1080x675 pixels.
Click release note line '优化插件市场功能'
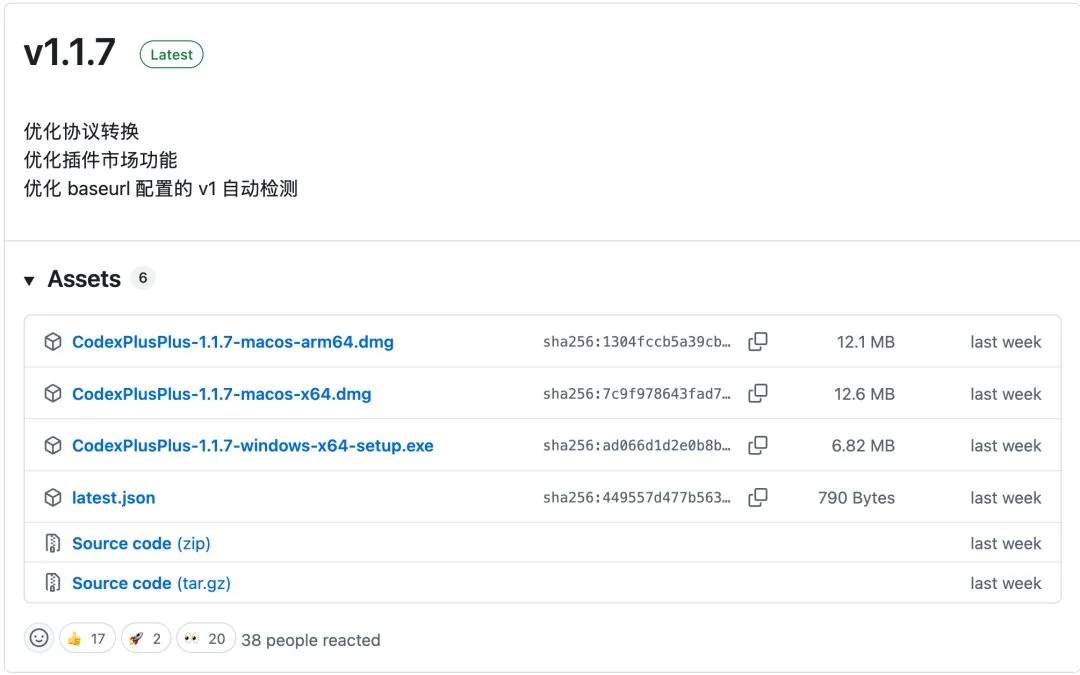(101, 160)
